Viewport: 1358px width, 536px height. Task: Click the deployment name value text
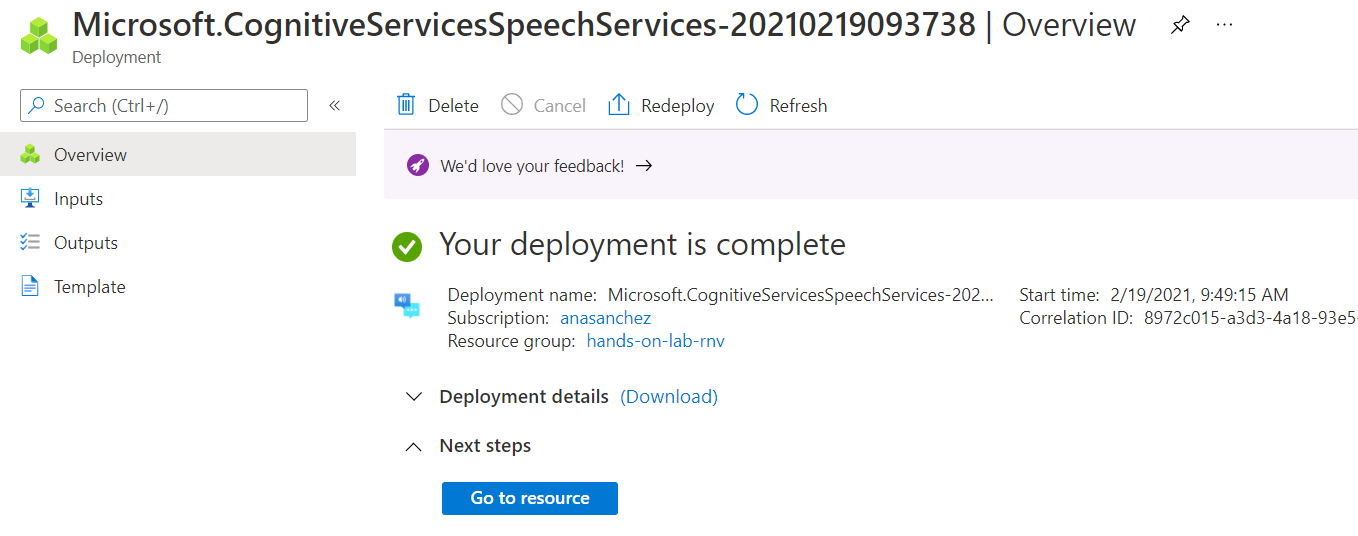(802, 295)
